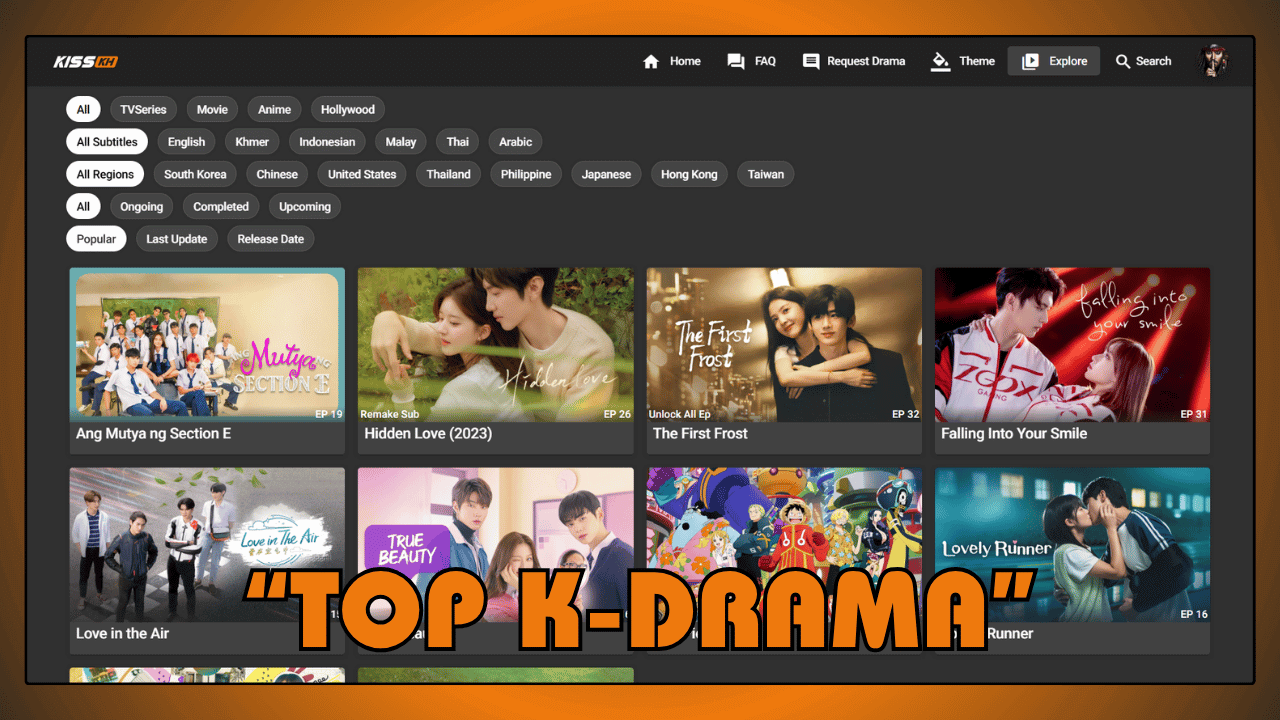Toggle the Upcoming filter
The height and width of the screenshot is (720, 1280).
[304, 206]
